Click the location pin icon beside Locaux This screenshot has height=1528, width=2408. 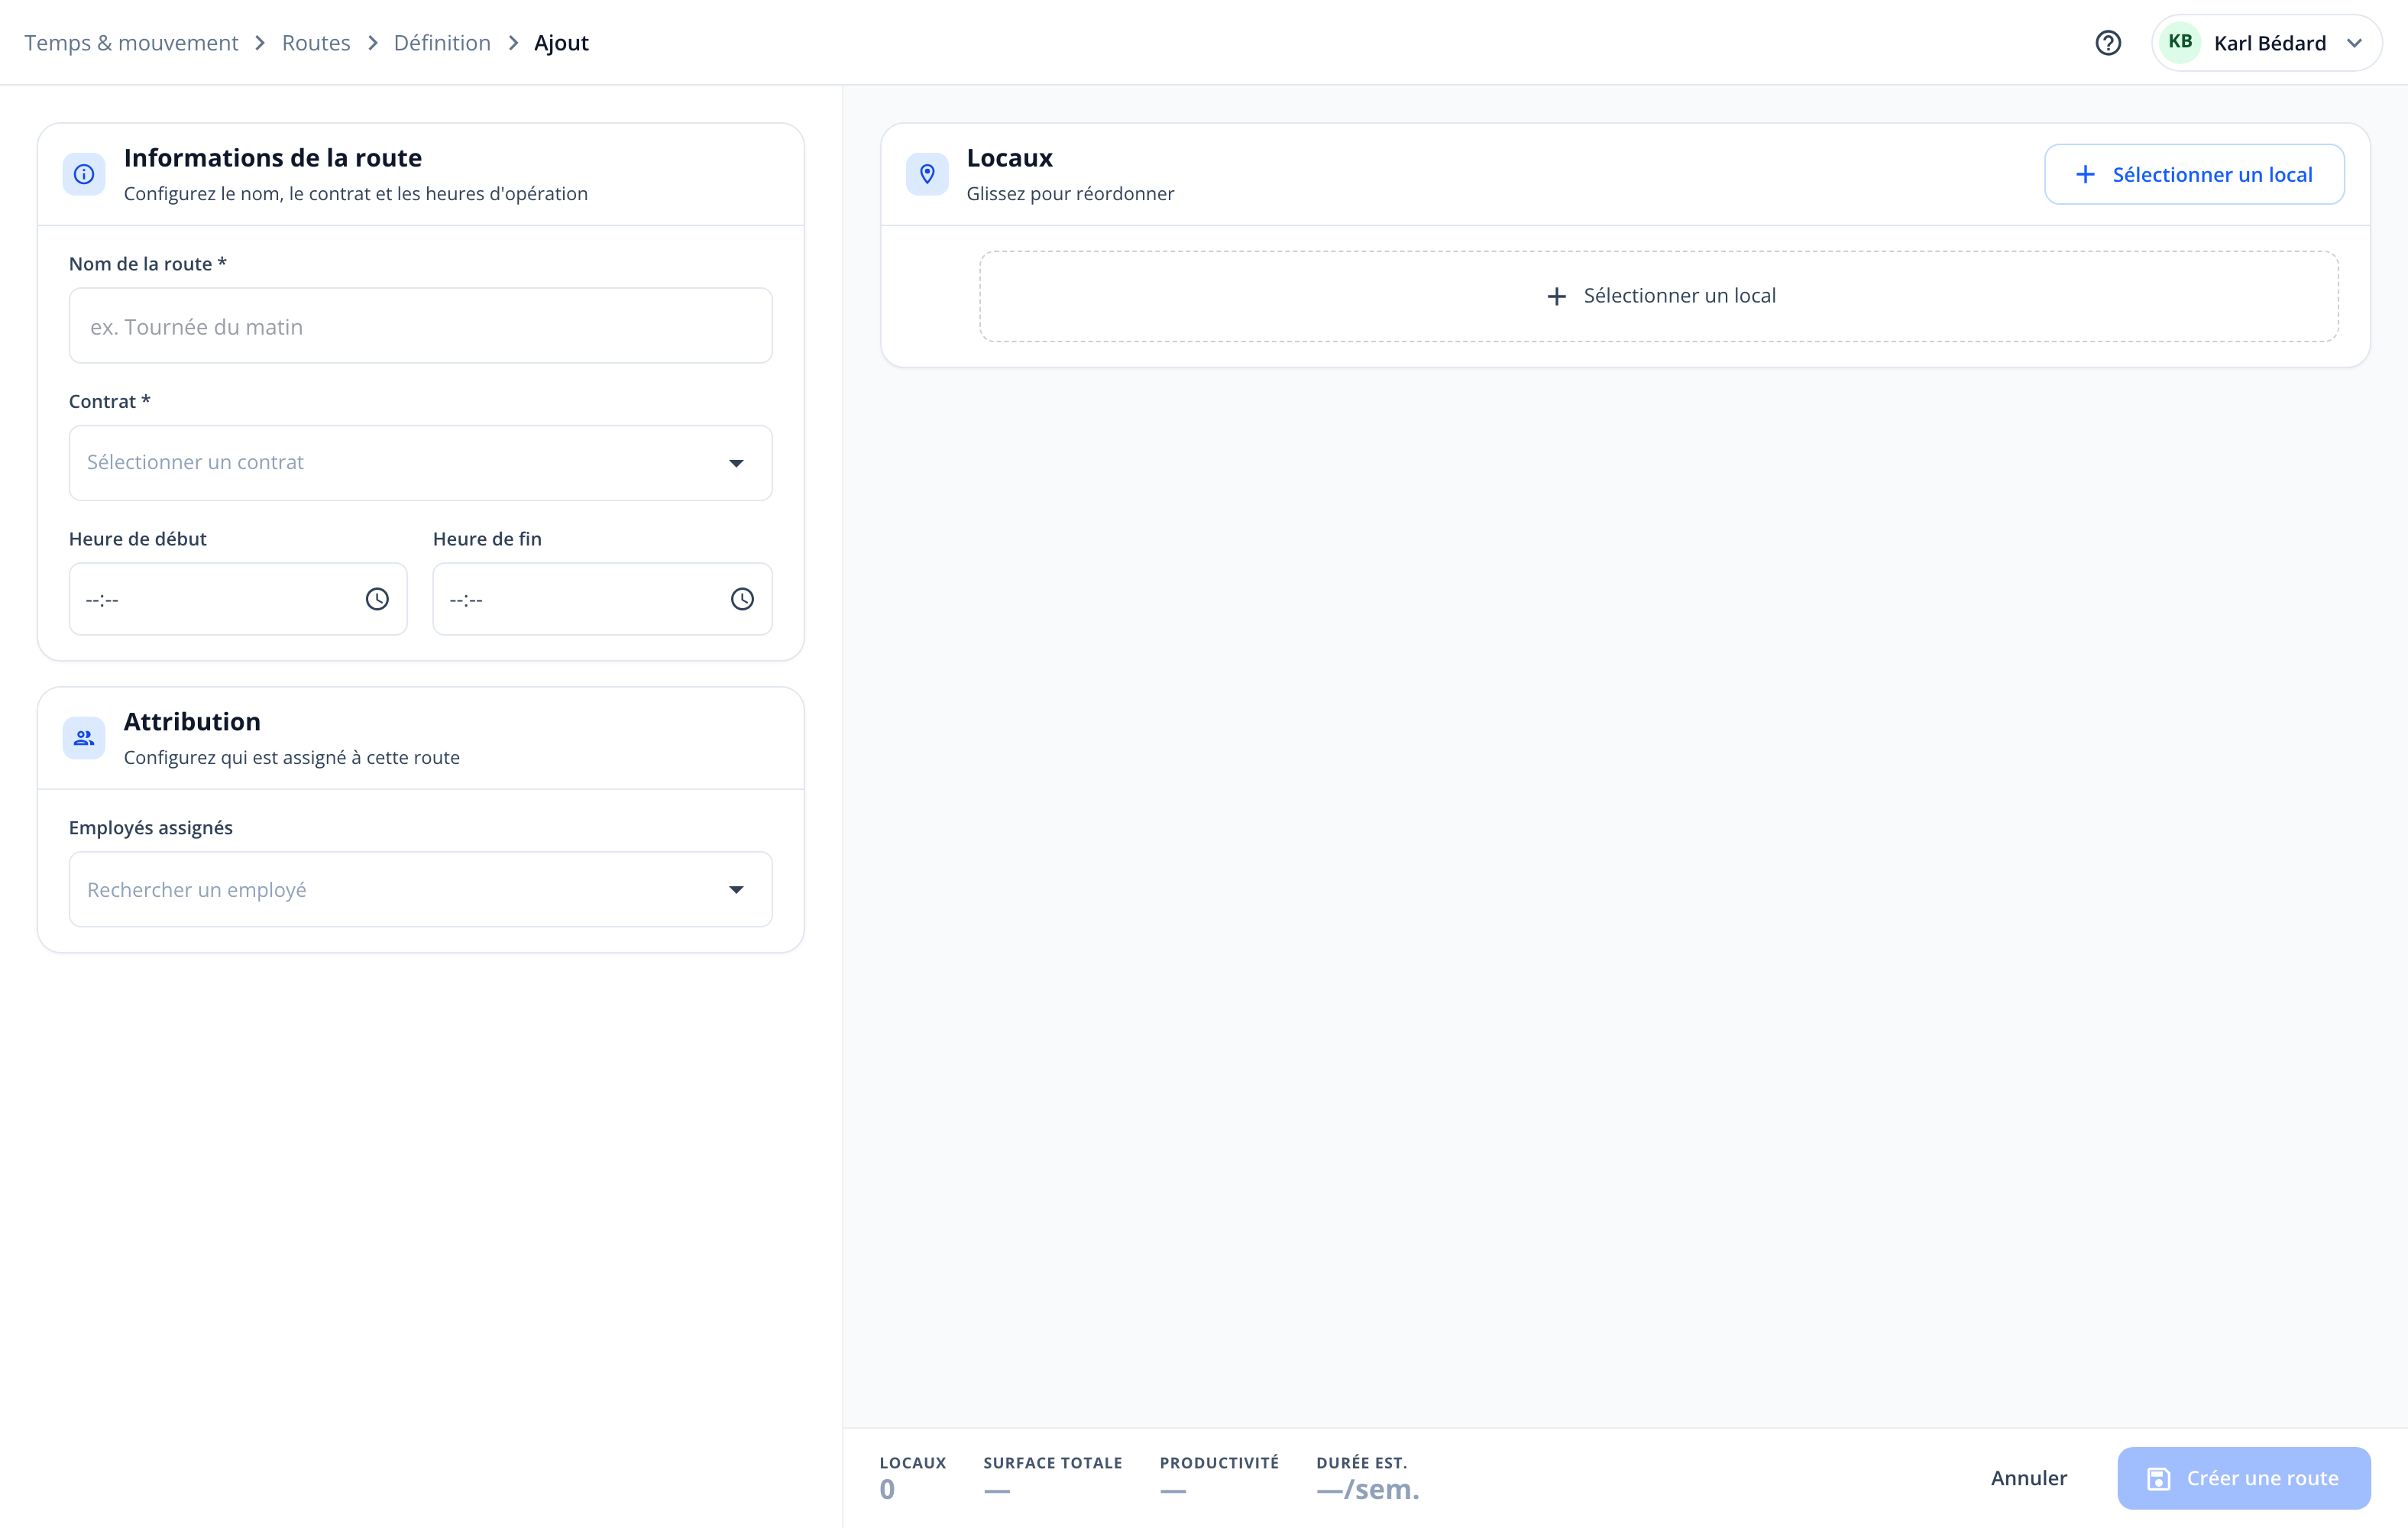(x=927, y=174)
